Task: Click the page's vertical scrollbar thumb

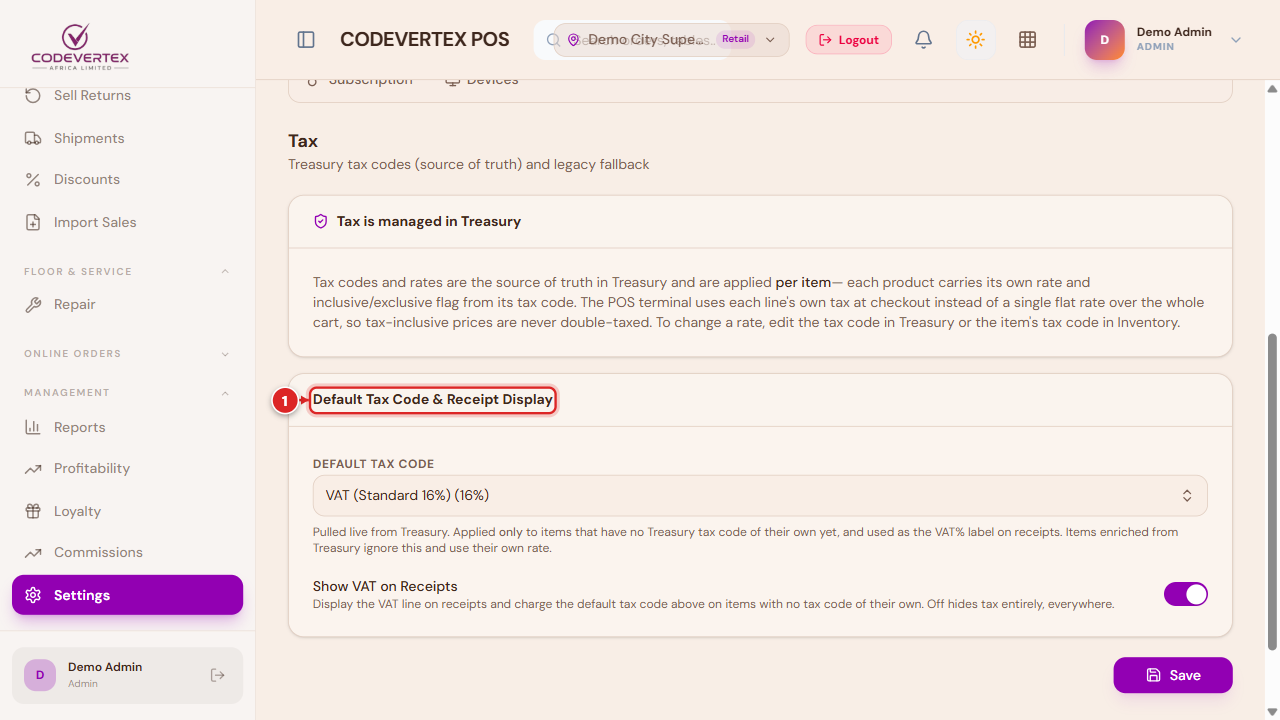Action: (x=1272, y=491)
